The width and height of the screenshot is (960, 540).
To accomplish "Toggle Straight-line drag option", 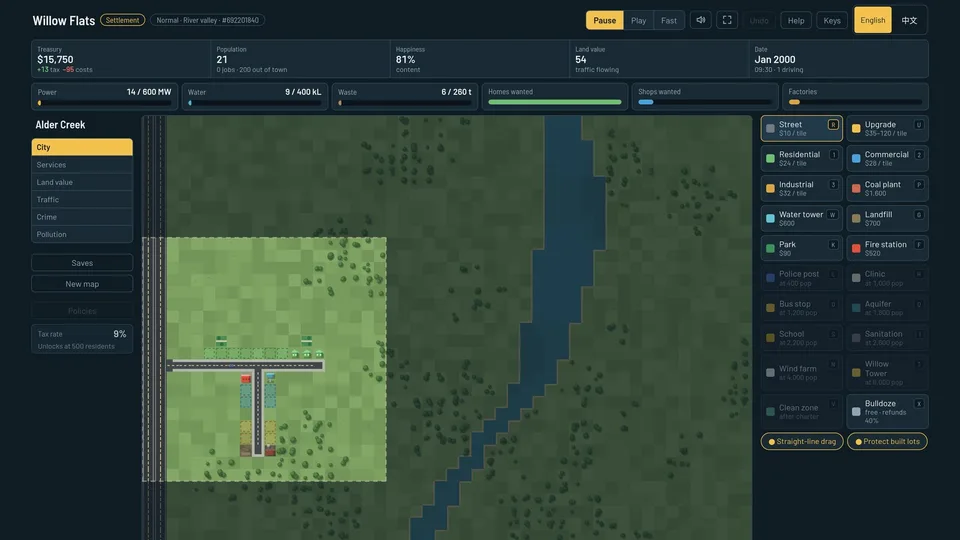I will 802,441.
